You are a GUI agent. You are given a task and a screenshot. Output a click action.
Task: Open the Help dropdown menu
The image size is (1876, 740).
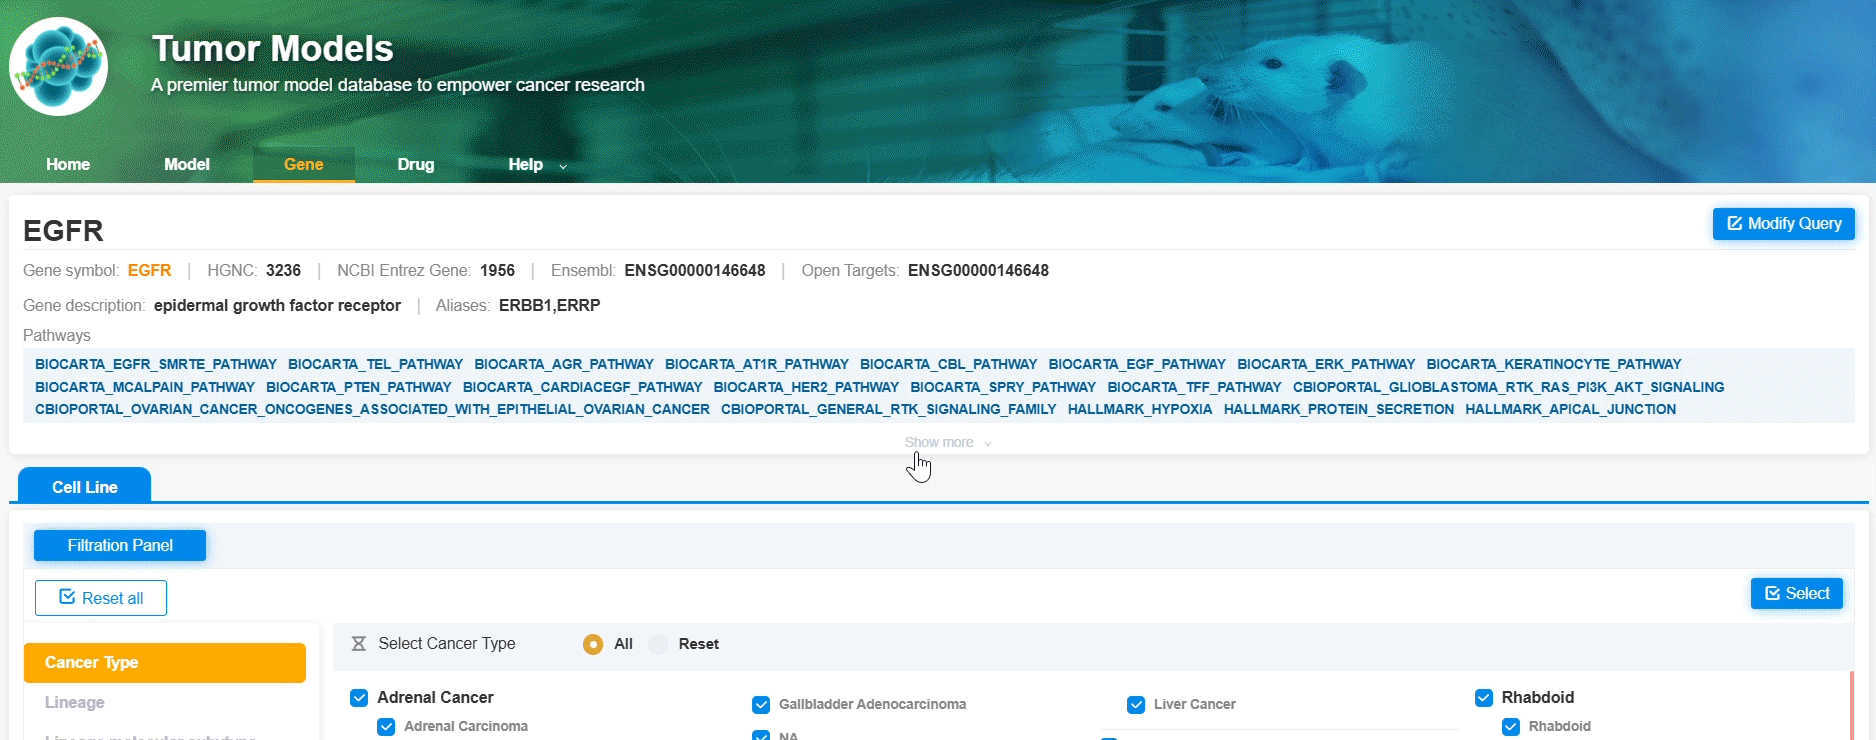point(536,165)
